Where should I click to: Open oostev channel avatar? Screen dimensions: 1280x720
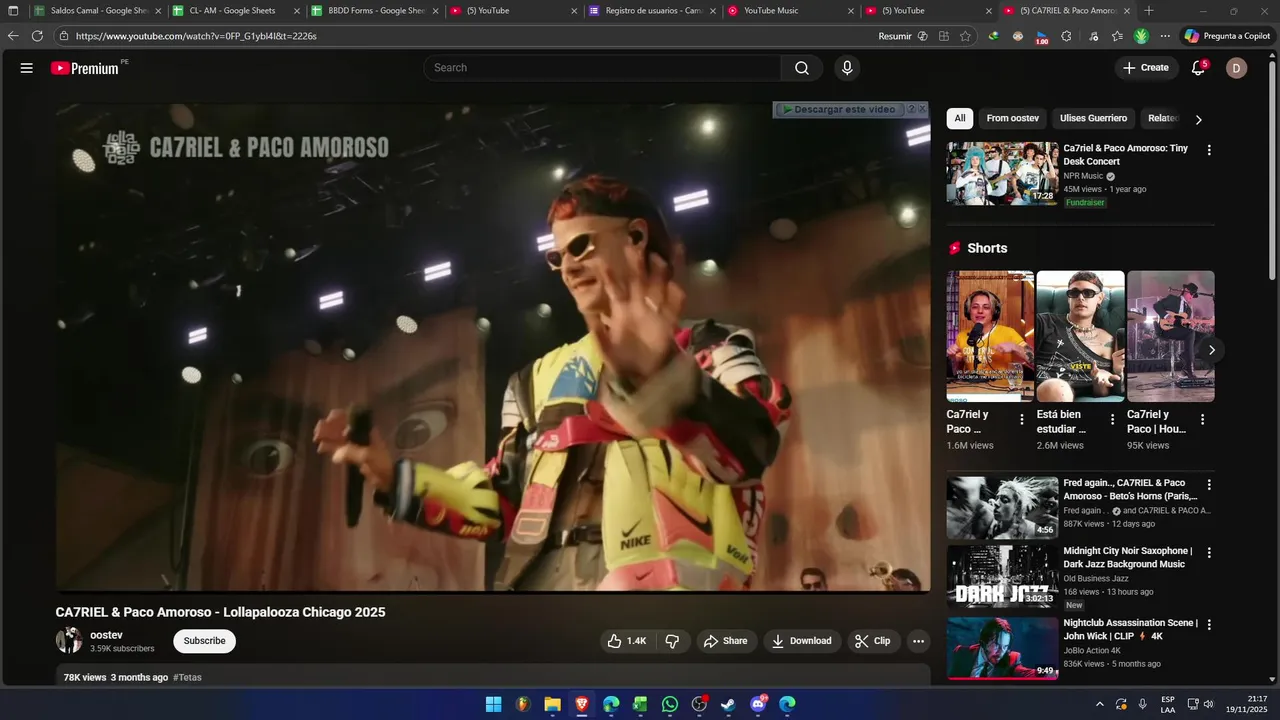(69, 640)
